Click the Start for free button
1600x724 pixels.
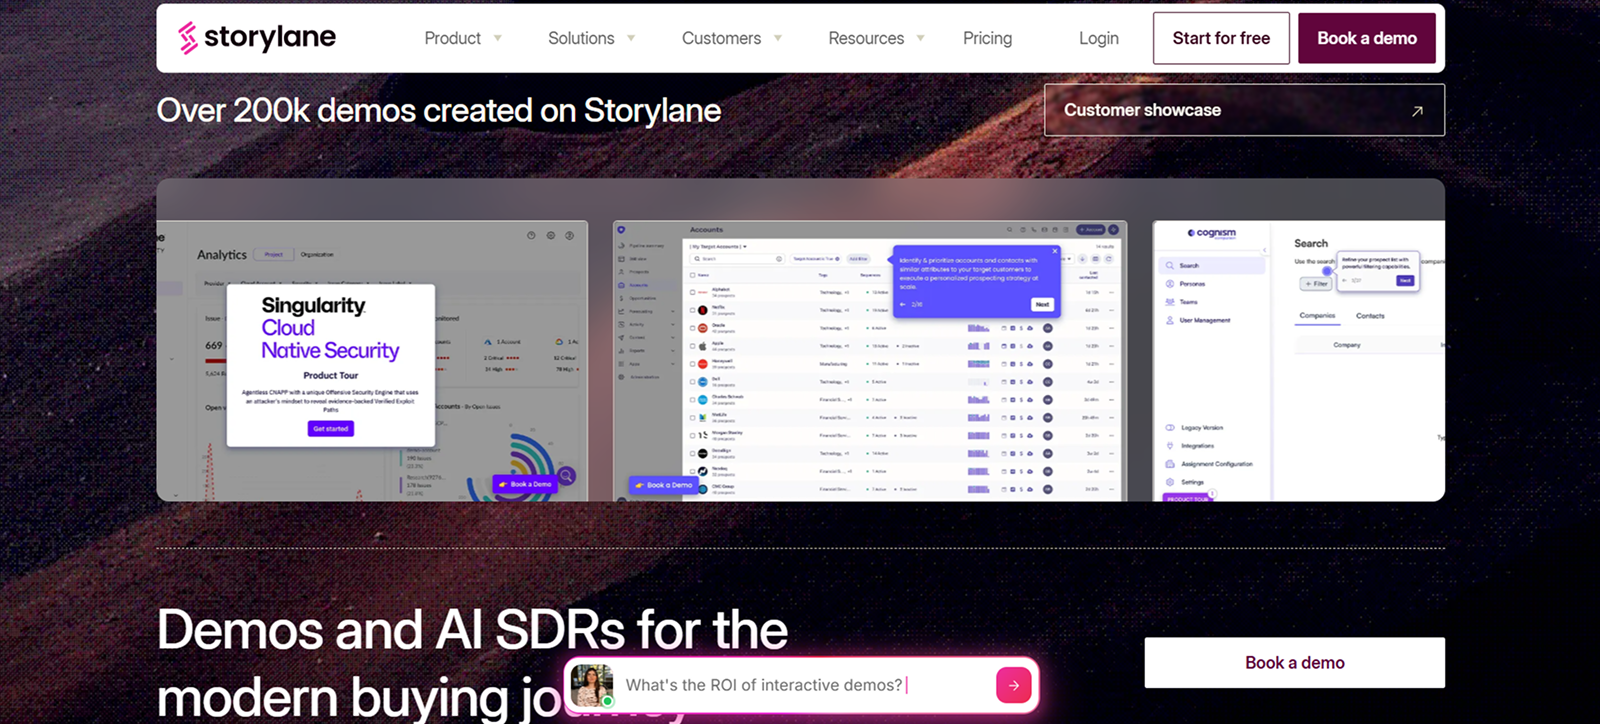(1221, 38)
